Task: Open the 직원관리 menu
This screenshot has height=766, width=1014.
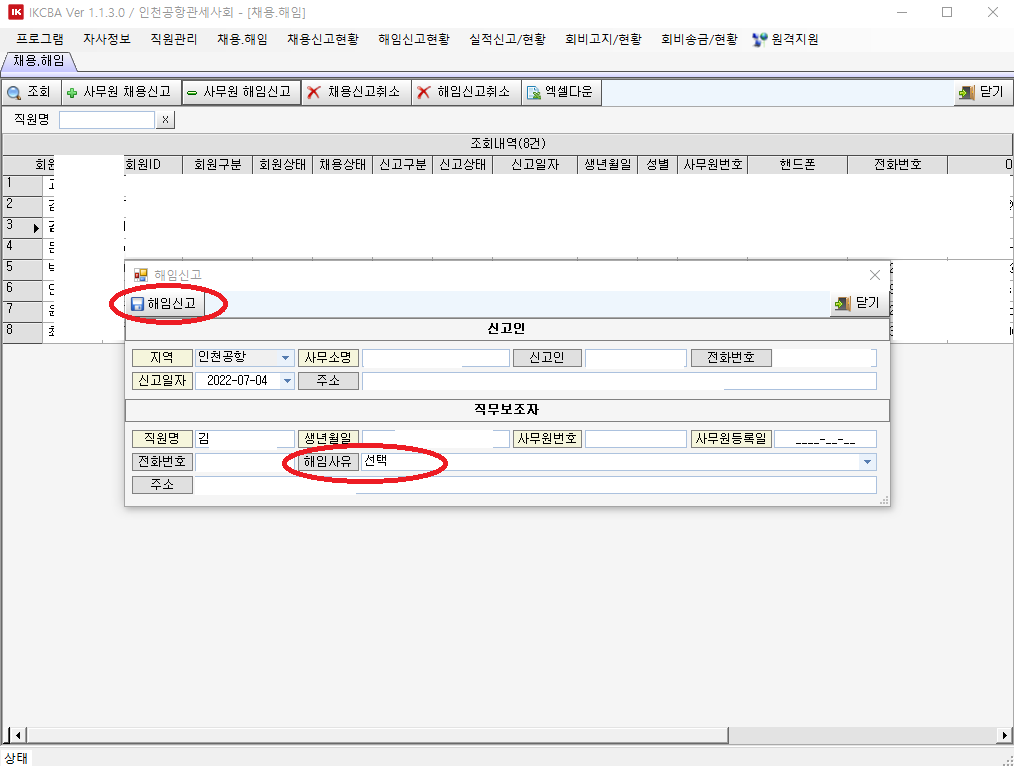Action: (173, 39)
